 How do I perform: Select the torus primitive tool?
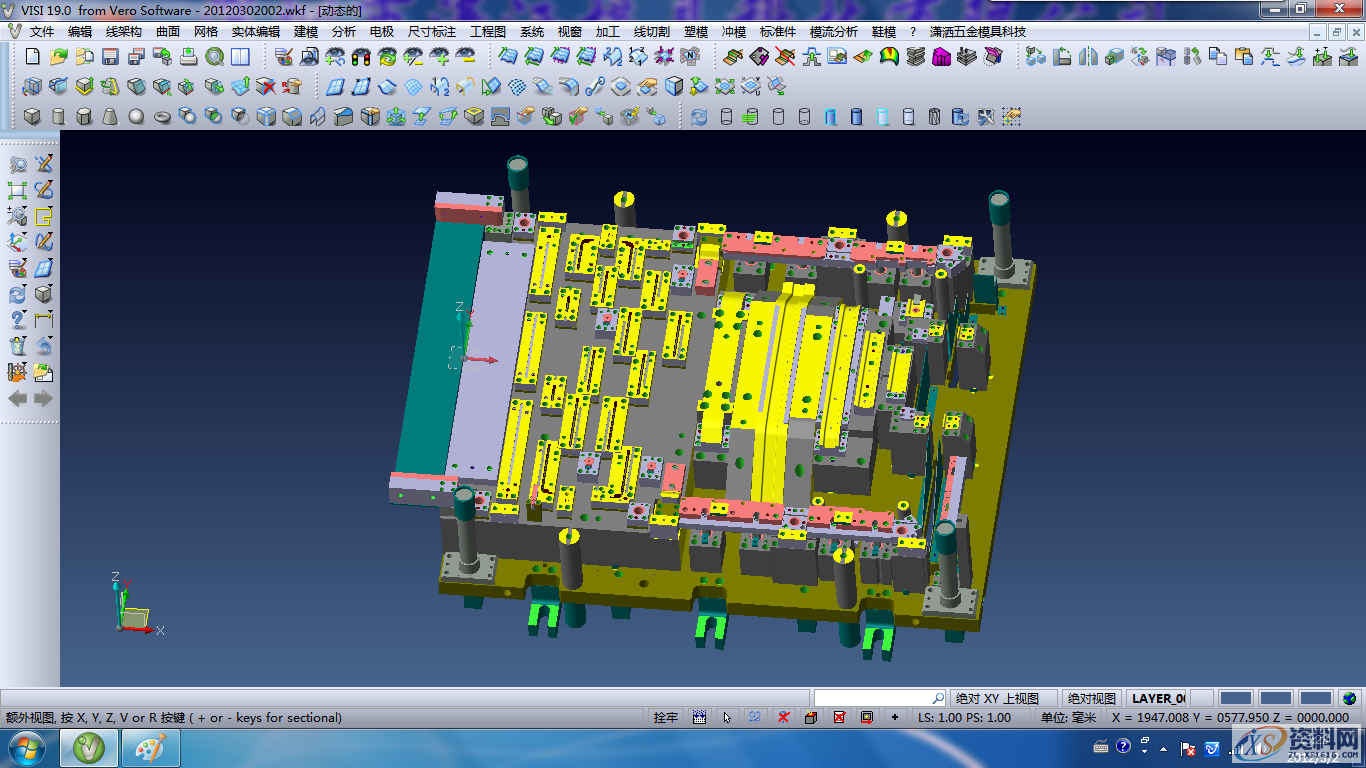click(x=162, y=117)
